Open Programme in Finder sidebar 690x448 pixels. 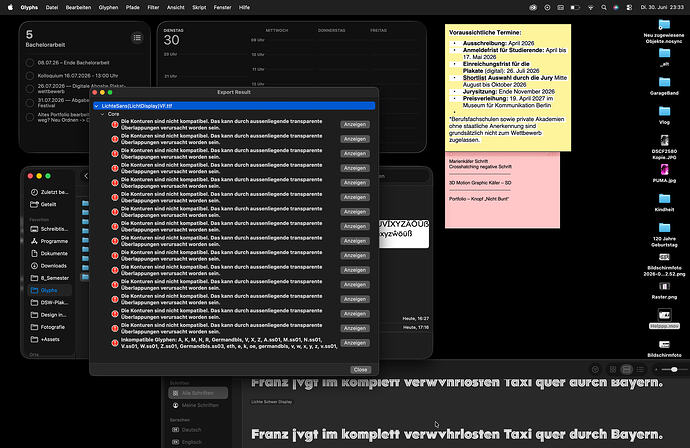click(49, 241)
